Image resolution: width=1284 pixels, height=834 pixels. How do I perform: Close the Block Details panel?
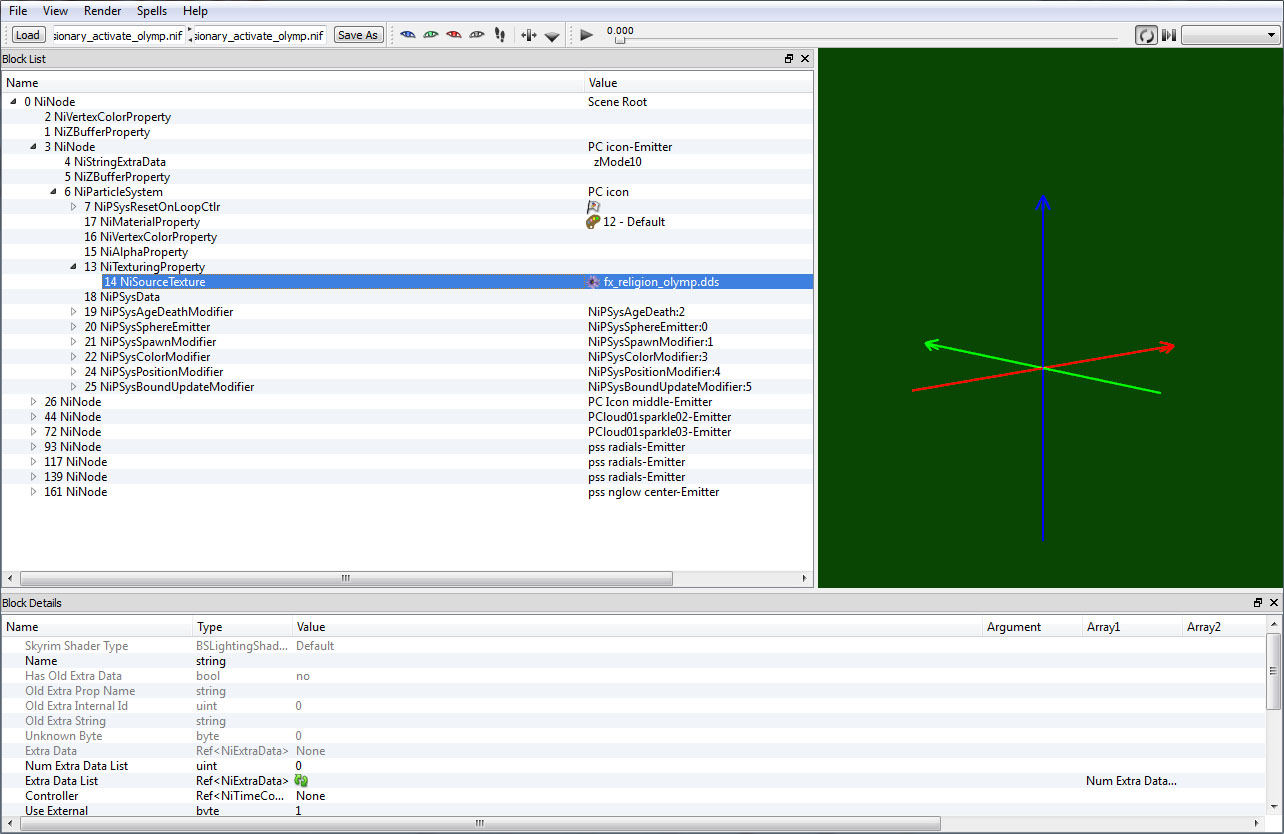click(x=1274, y=603)
